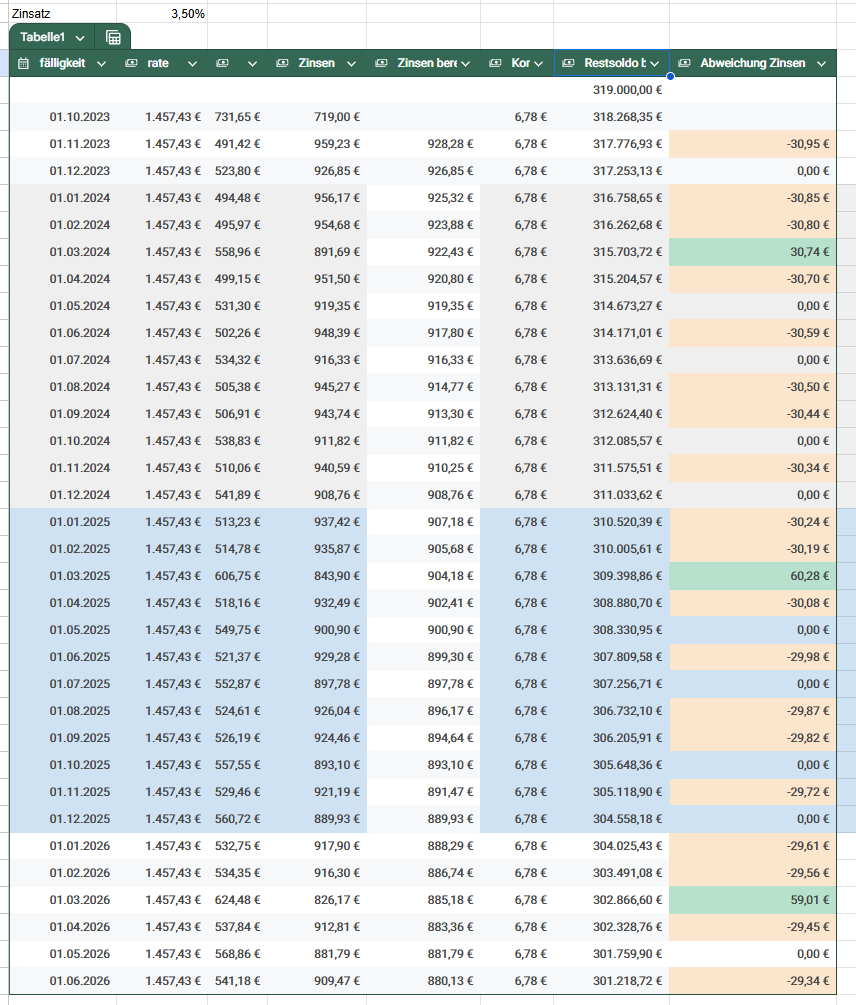The height and width of the screenshot is (1005, 856).
Task: Open the Zinsen bere column dropdown arrow
Action: [465, 63]
